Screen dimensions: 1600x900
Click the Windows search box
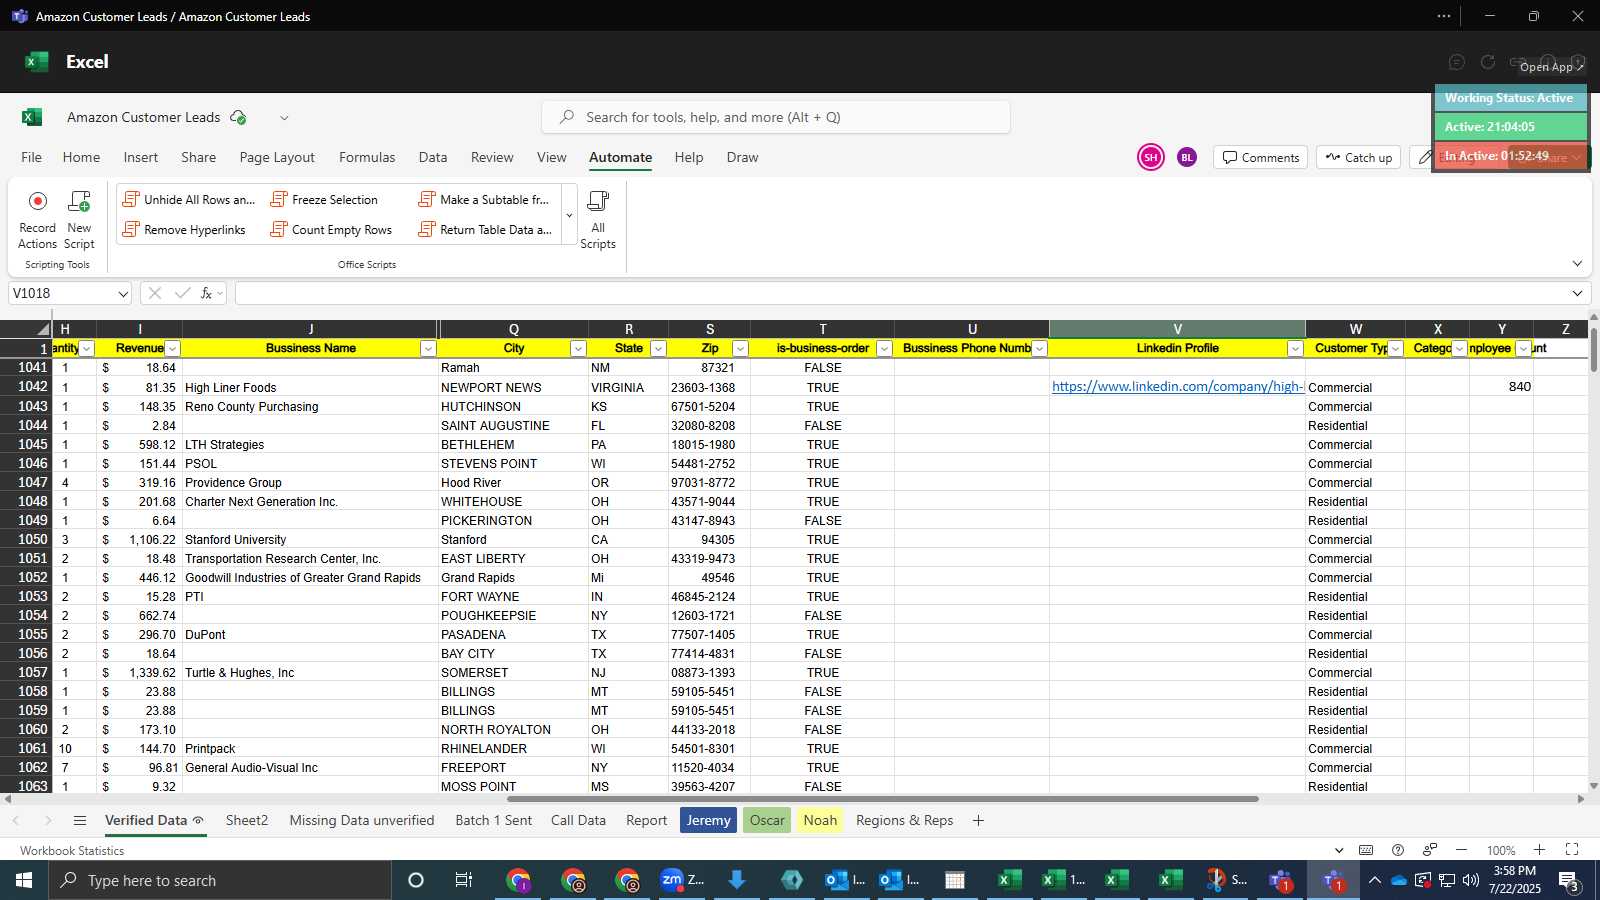click(220, 880)
